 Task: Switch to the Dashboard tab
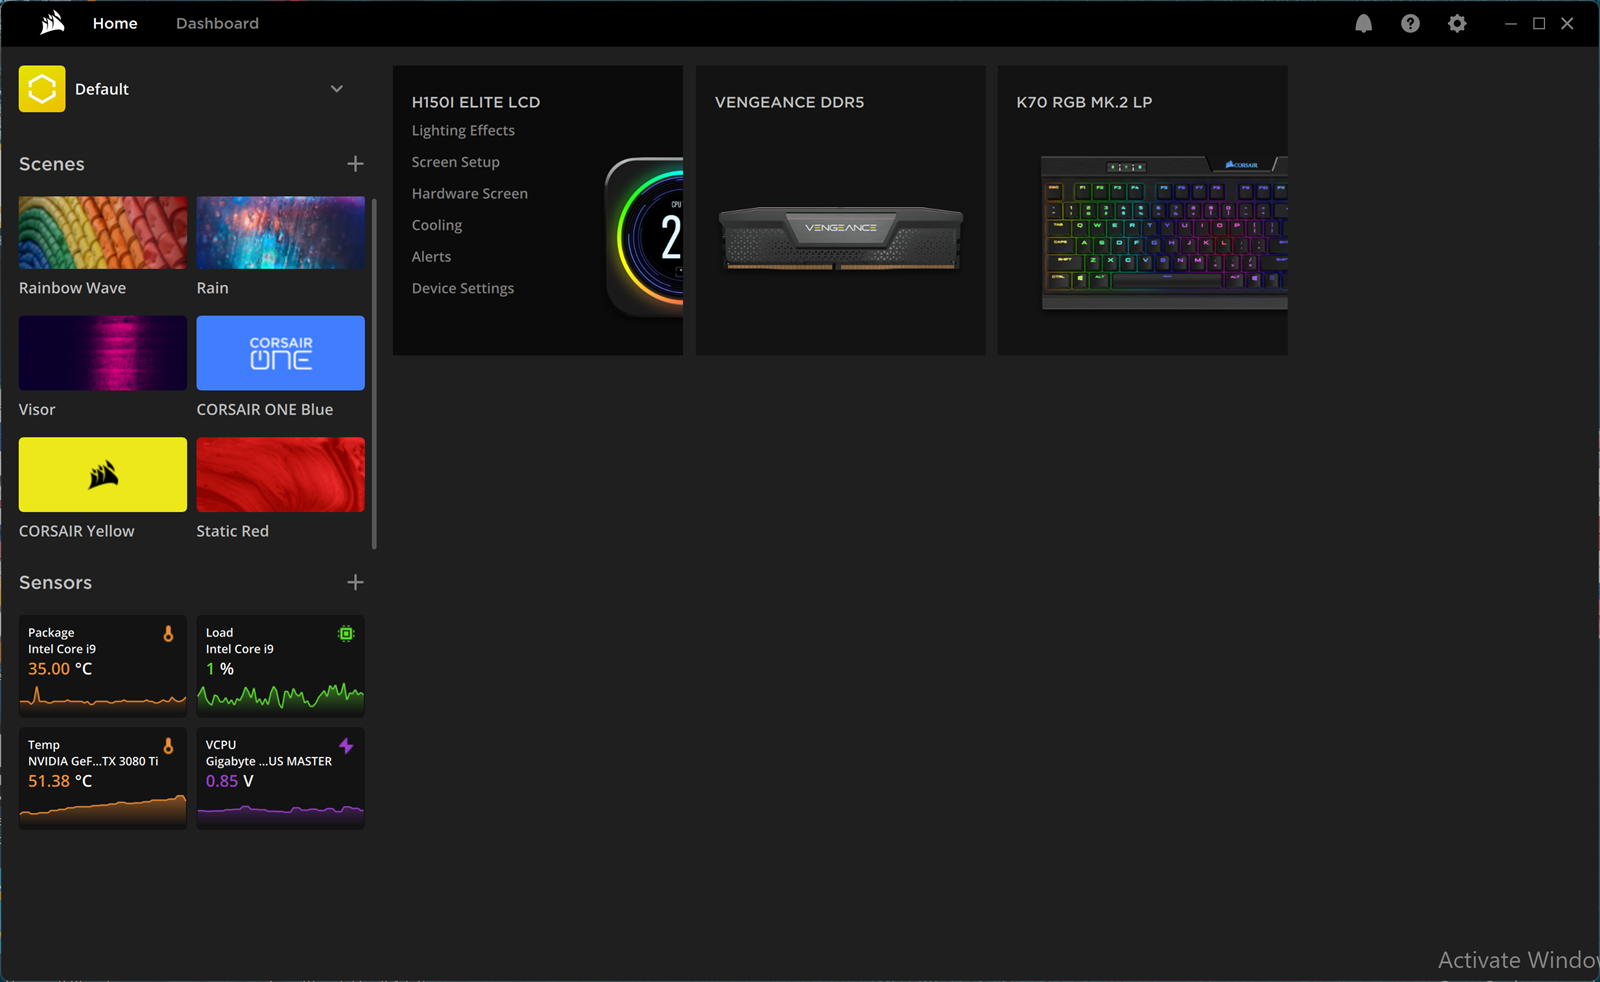tap(217, 23)
